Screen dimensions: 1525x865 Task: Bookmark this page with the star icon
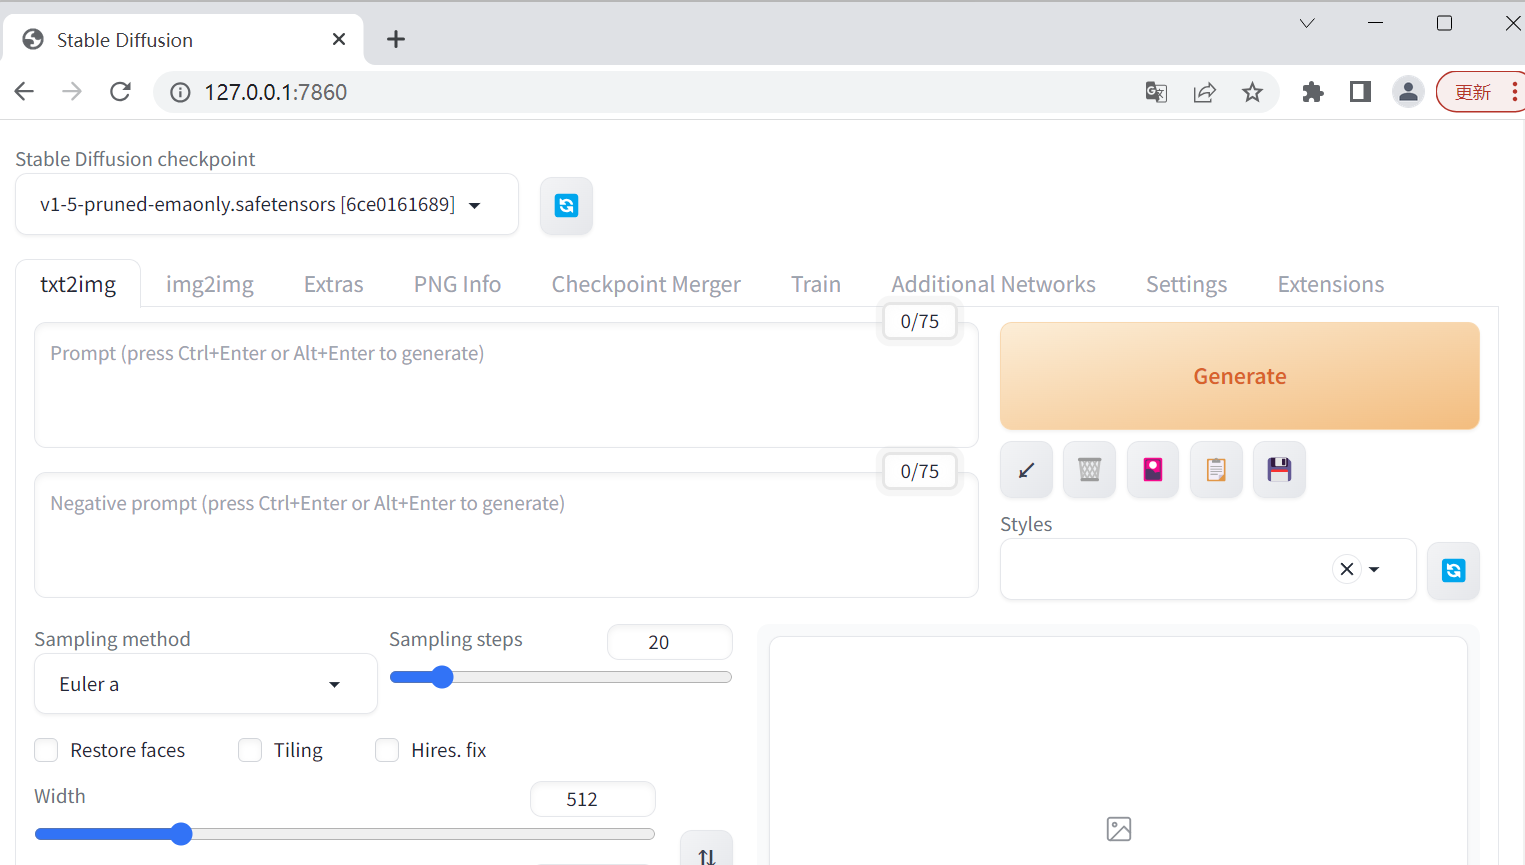(1252, 92)
